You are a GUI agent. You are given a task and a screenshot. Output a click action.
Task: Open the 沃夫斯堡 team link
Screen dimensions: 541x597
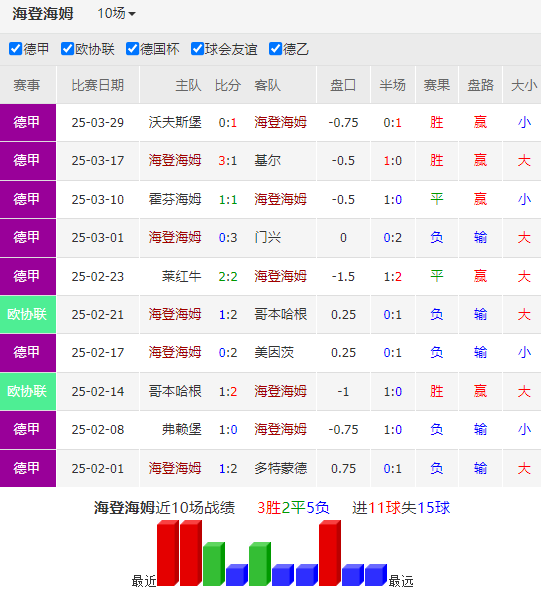(175, 123)
